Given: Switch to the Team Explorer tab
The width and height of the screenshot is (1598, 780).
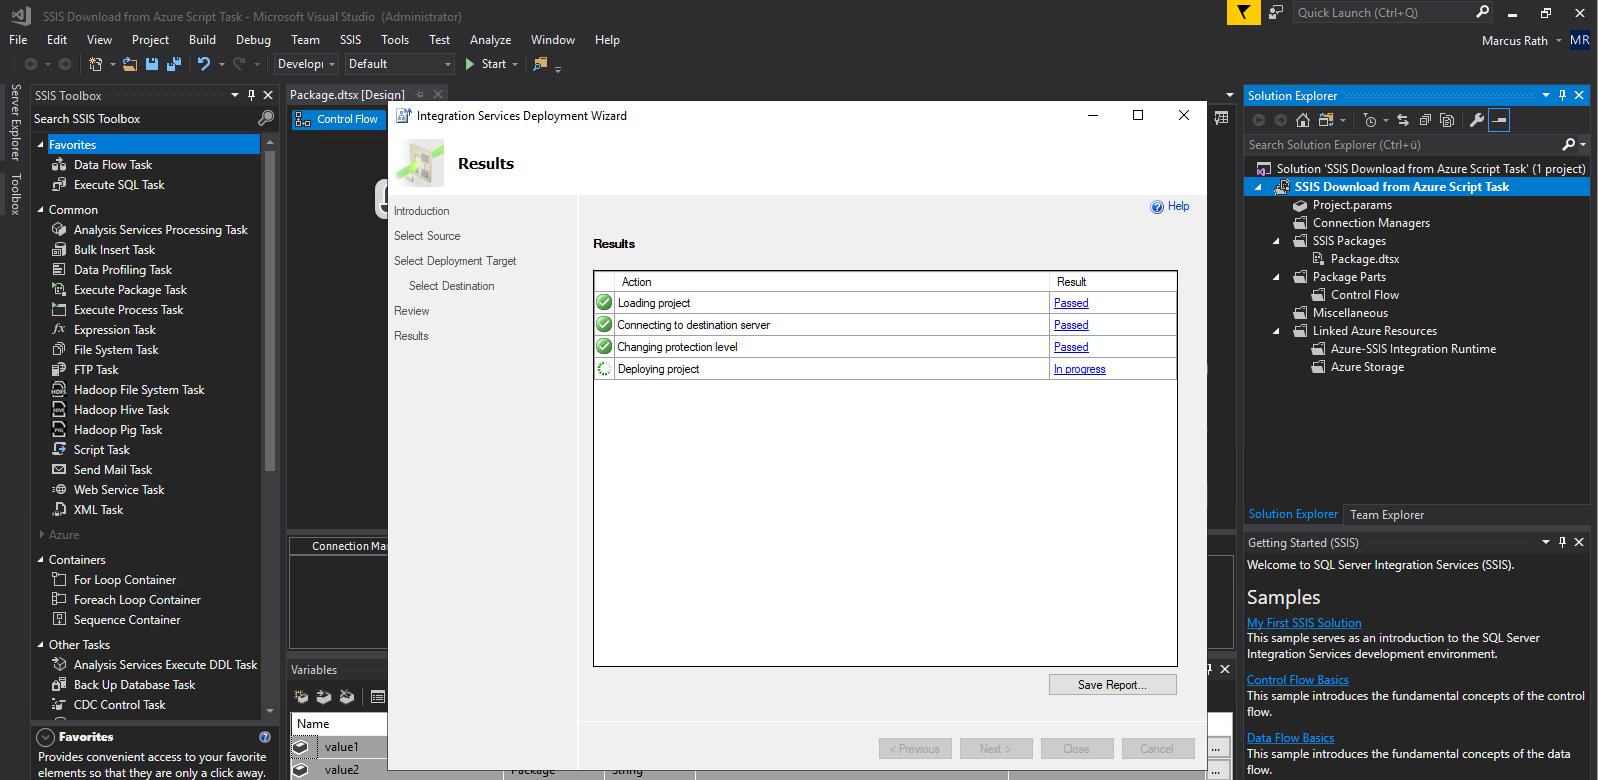Looking at the screenshot, I should (x=1386, y=515).
